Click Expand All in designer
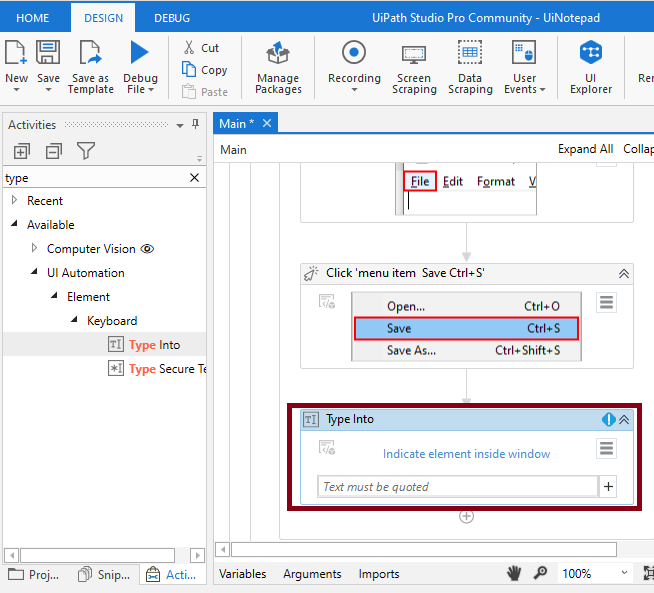 point(585,149)
